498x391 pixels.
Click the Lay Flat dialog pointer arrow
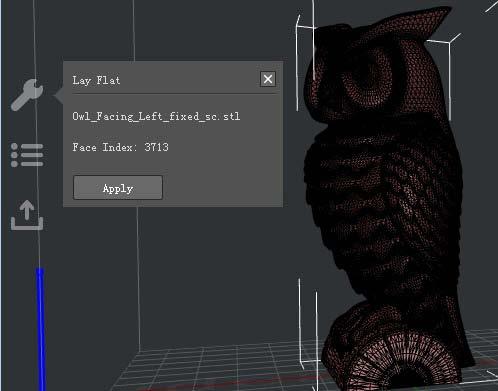pos(59,95)
